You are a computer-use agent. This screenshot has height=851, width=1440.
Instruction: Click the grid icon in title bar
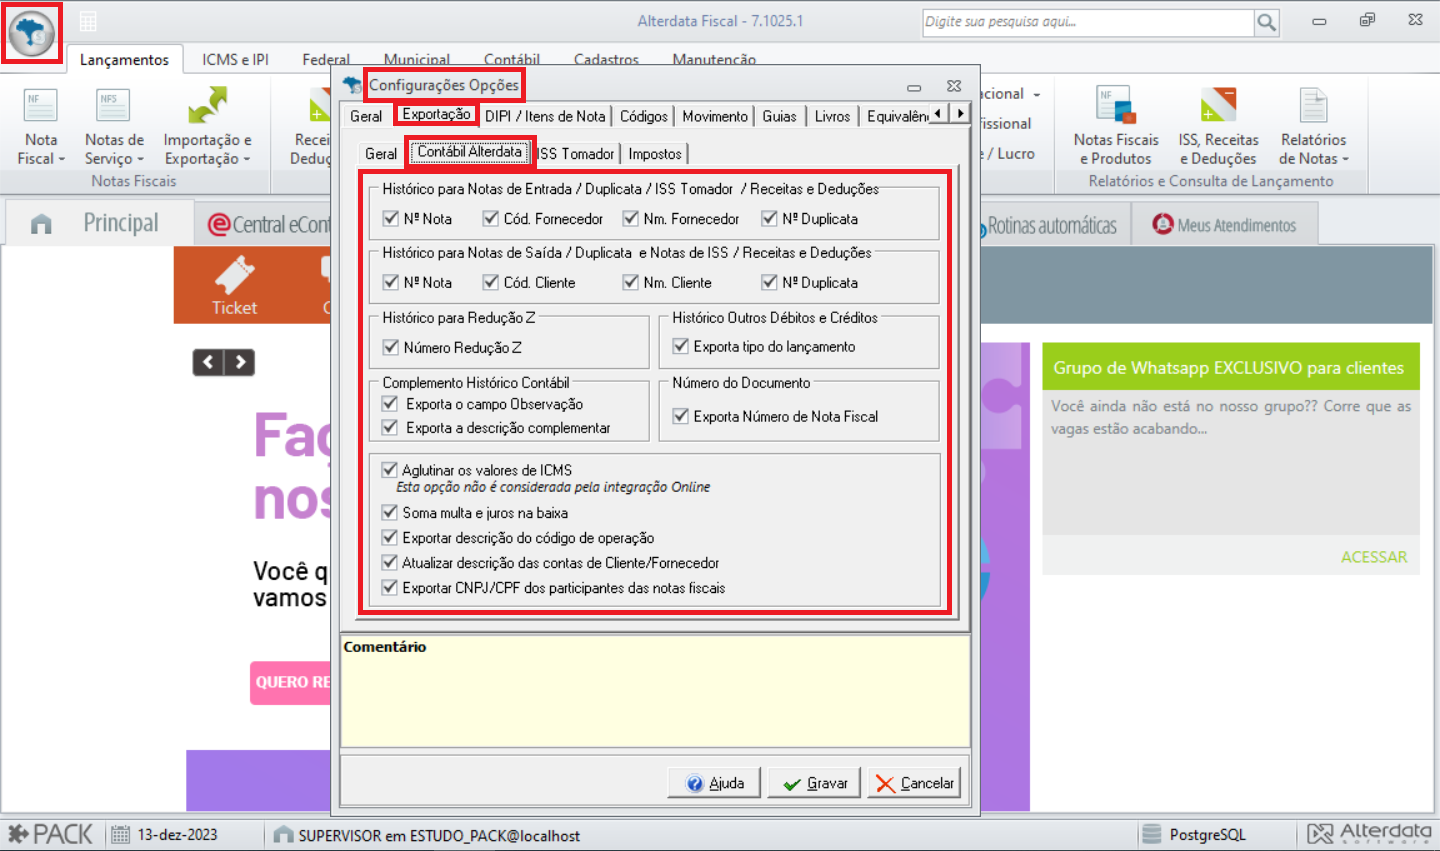click(x=88, y=21)
